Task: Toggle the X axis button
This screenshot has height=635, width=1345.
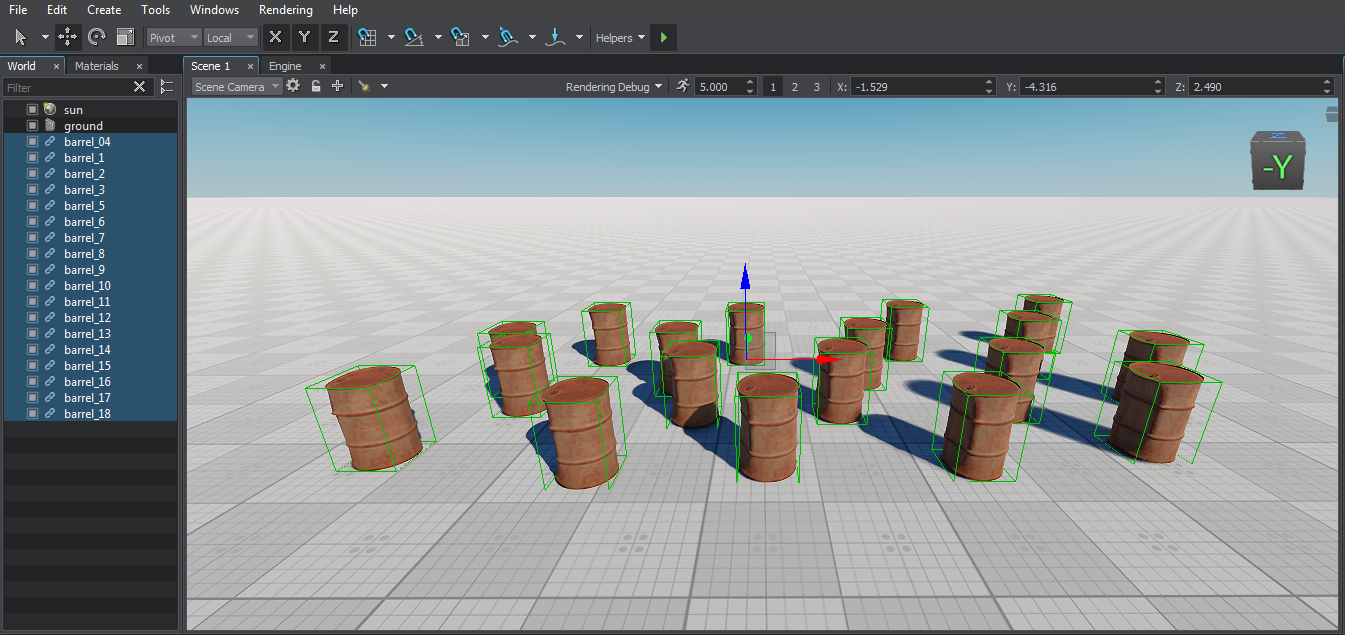Action: coord(275,38)
